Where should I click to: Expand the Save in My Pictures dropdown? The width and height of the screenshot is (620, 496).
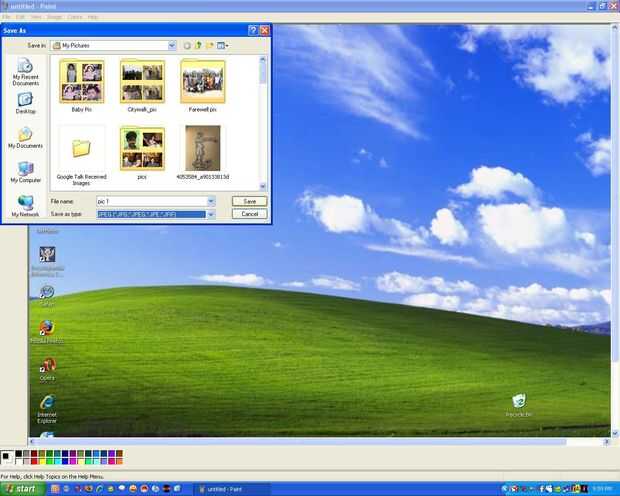pyautogui.click(x=172, y=45)
